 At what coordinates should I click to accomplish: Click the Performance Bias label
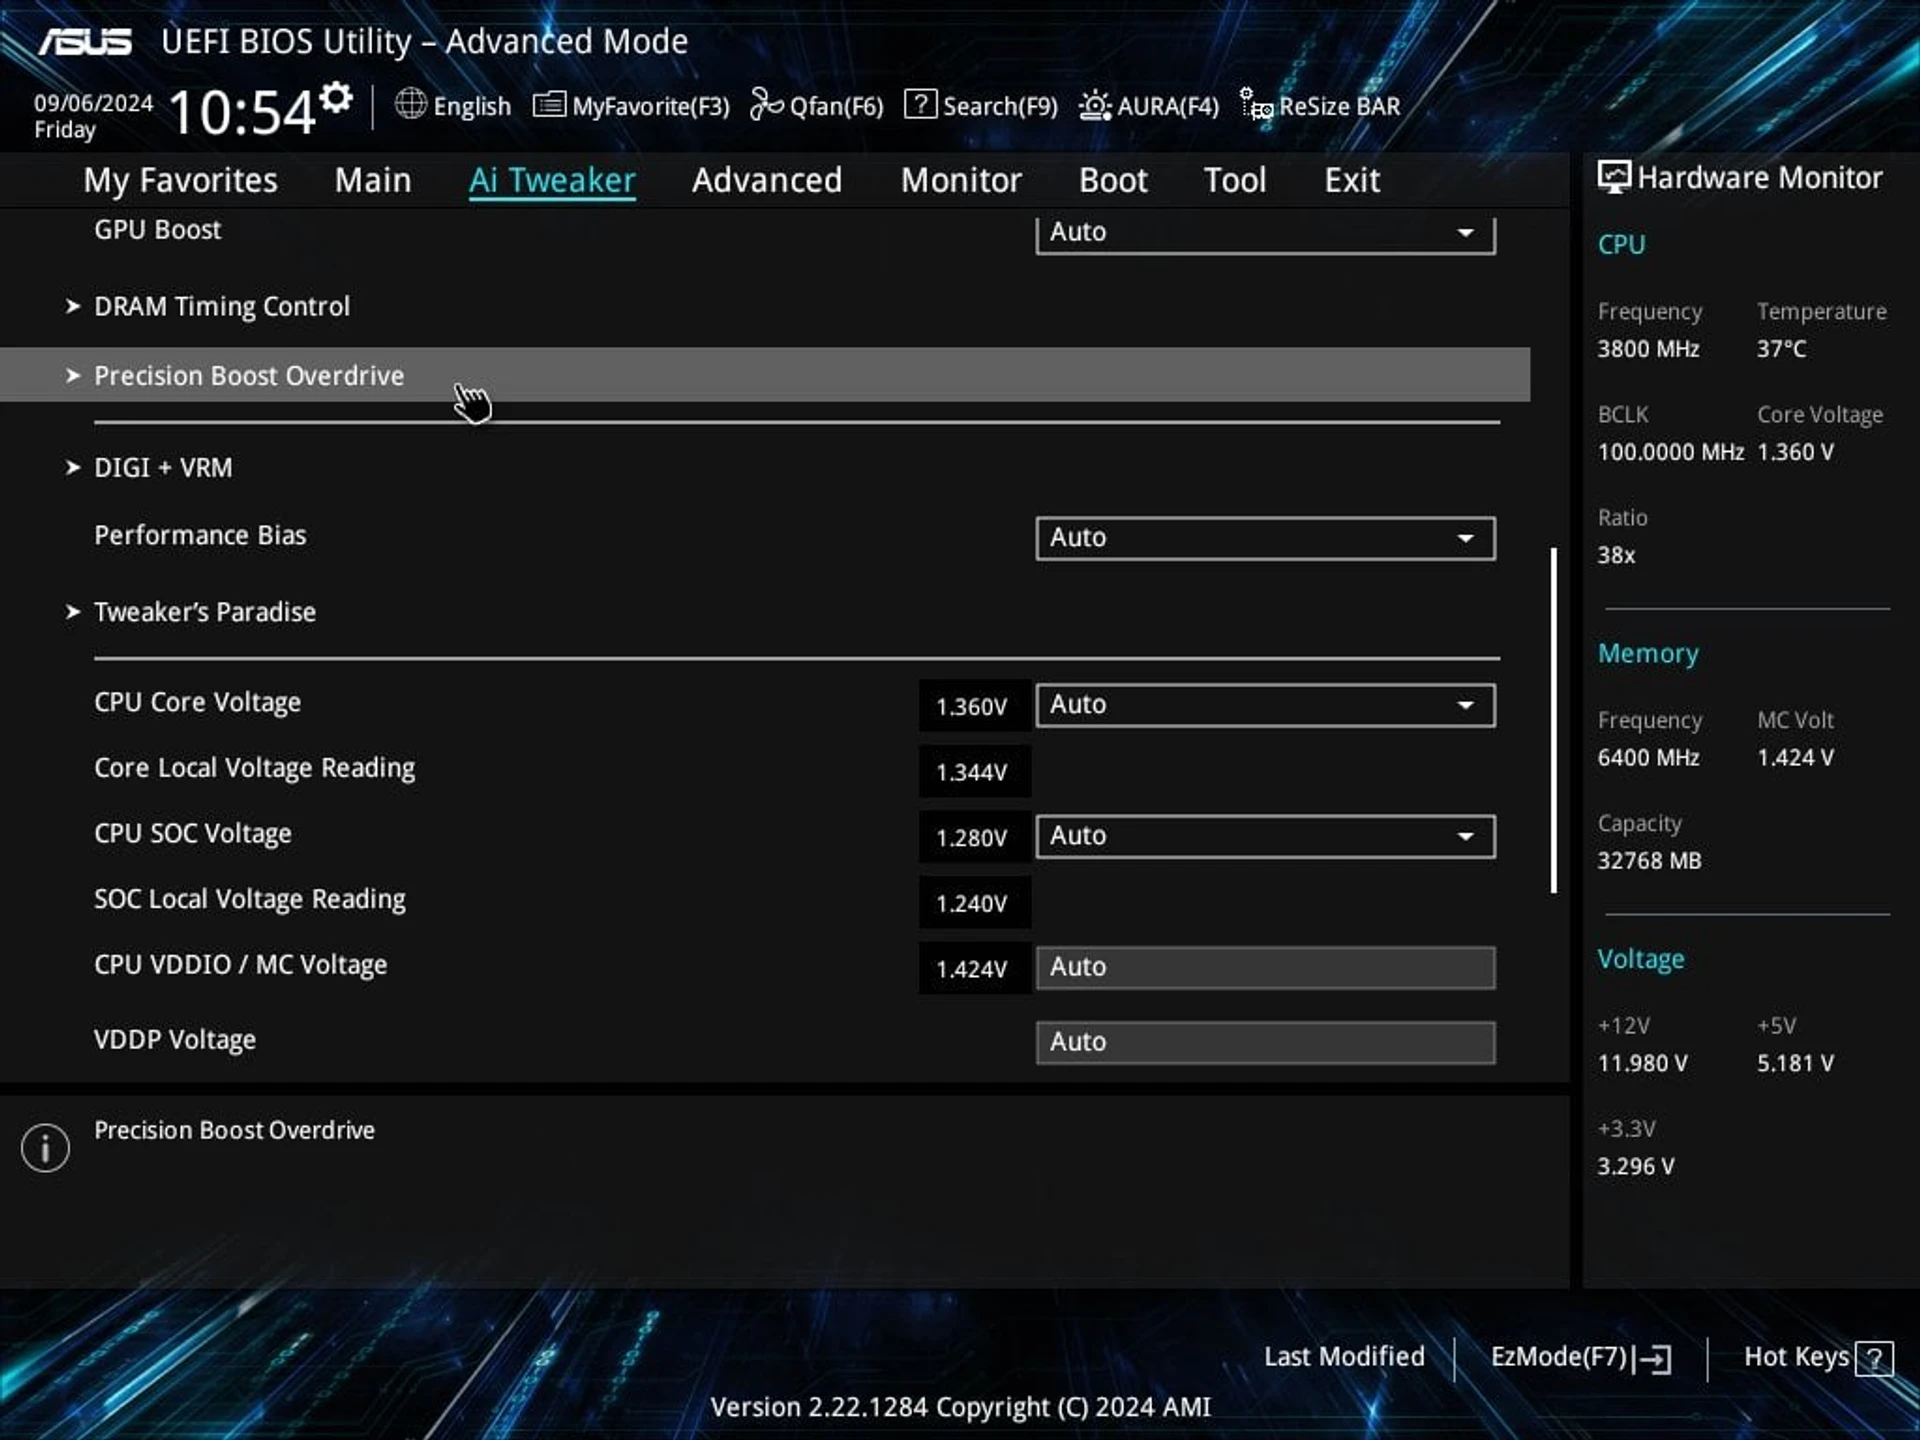coord(200,535)
